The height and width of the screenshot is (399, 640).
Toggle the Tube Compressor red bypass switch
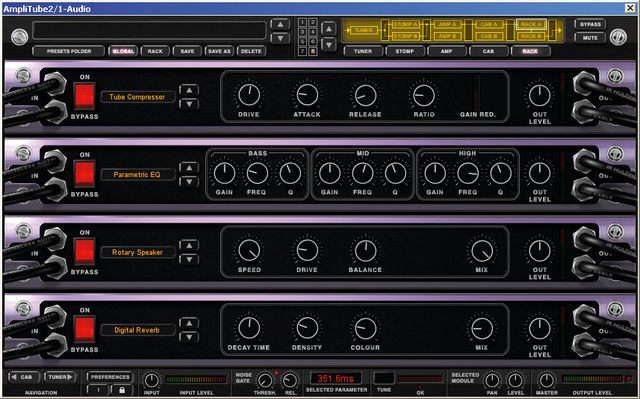click(84, 96)
